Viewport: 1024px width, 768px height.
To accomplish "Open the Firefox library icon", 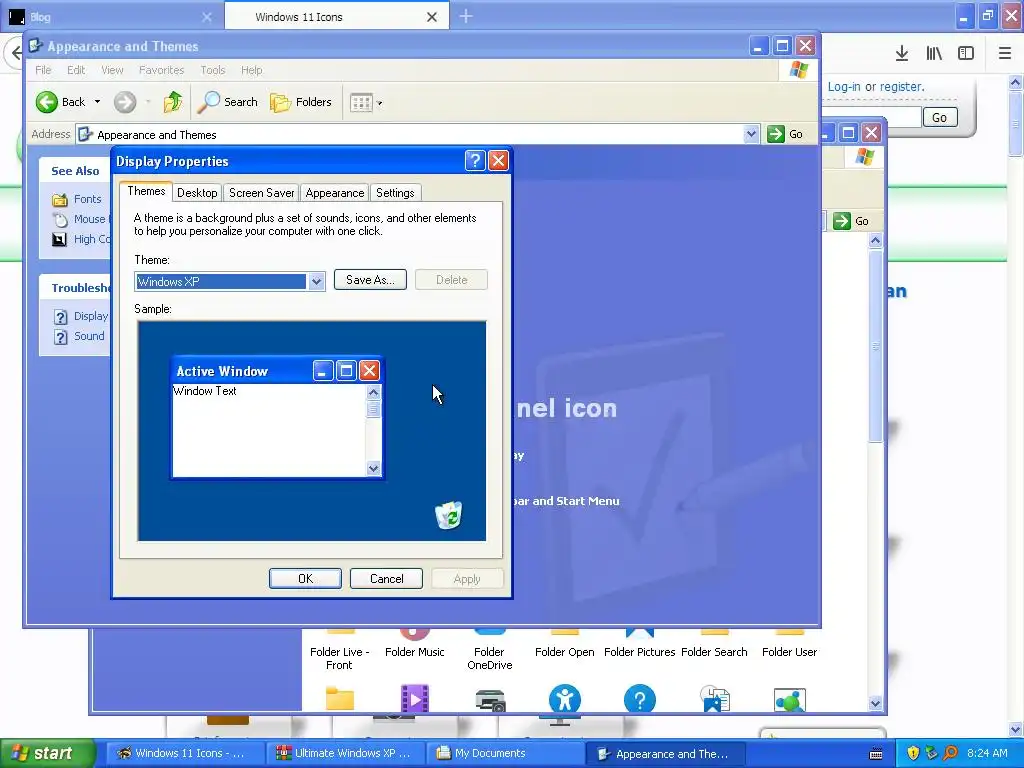I will point(934,54).
